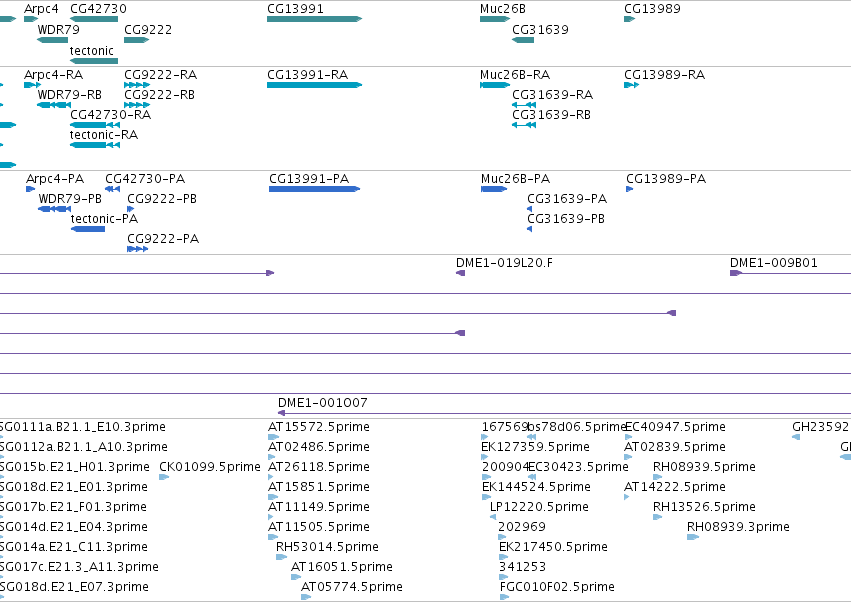Click transcript CG9222-RA

(x=161, y=74)
